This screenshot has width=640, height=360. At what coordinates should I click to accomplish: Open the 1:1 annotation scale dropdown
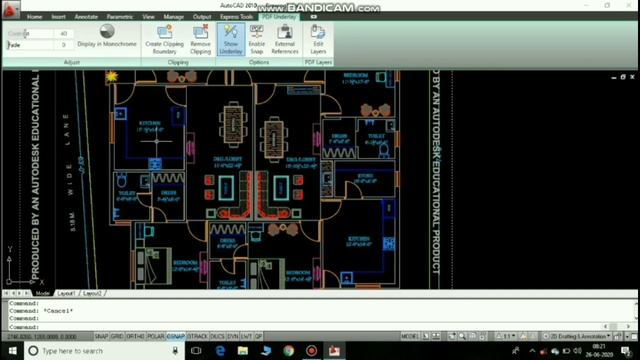(507, 336)
